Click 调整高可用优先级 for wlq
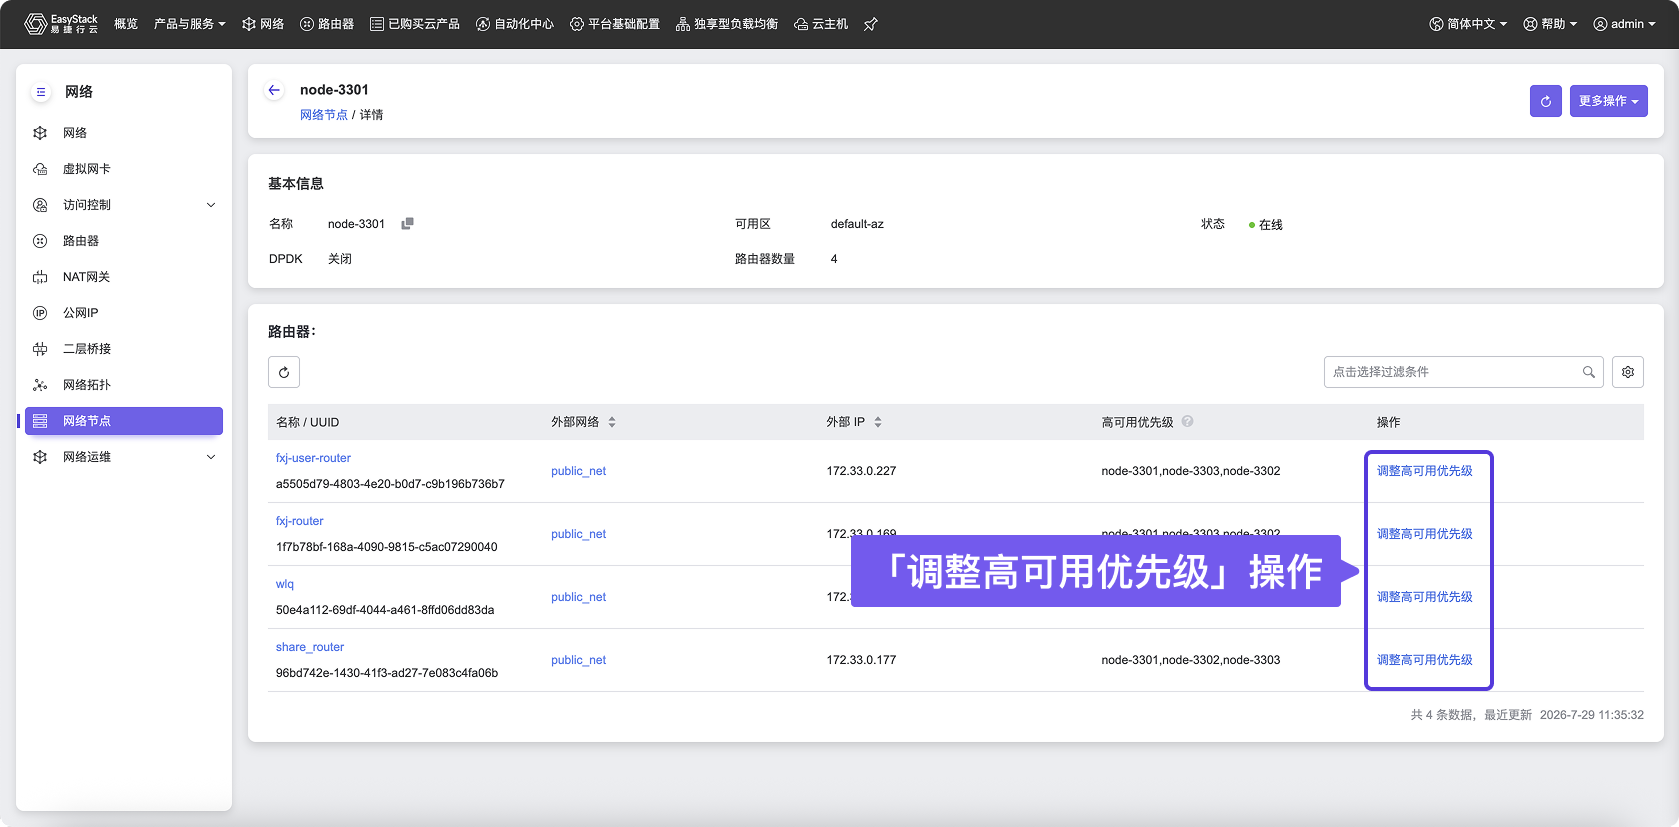Image resolution: width=1679 pixels, height=827 pixels. (1425, 597)
